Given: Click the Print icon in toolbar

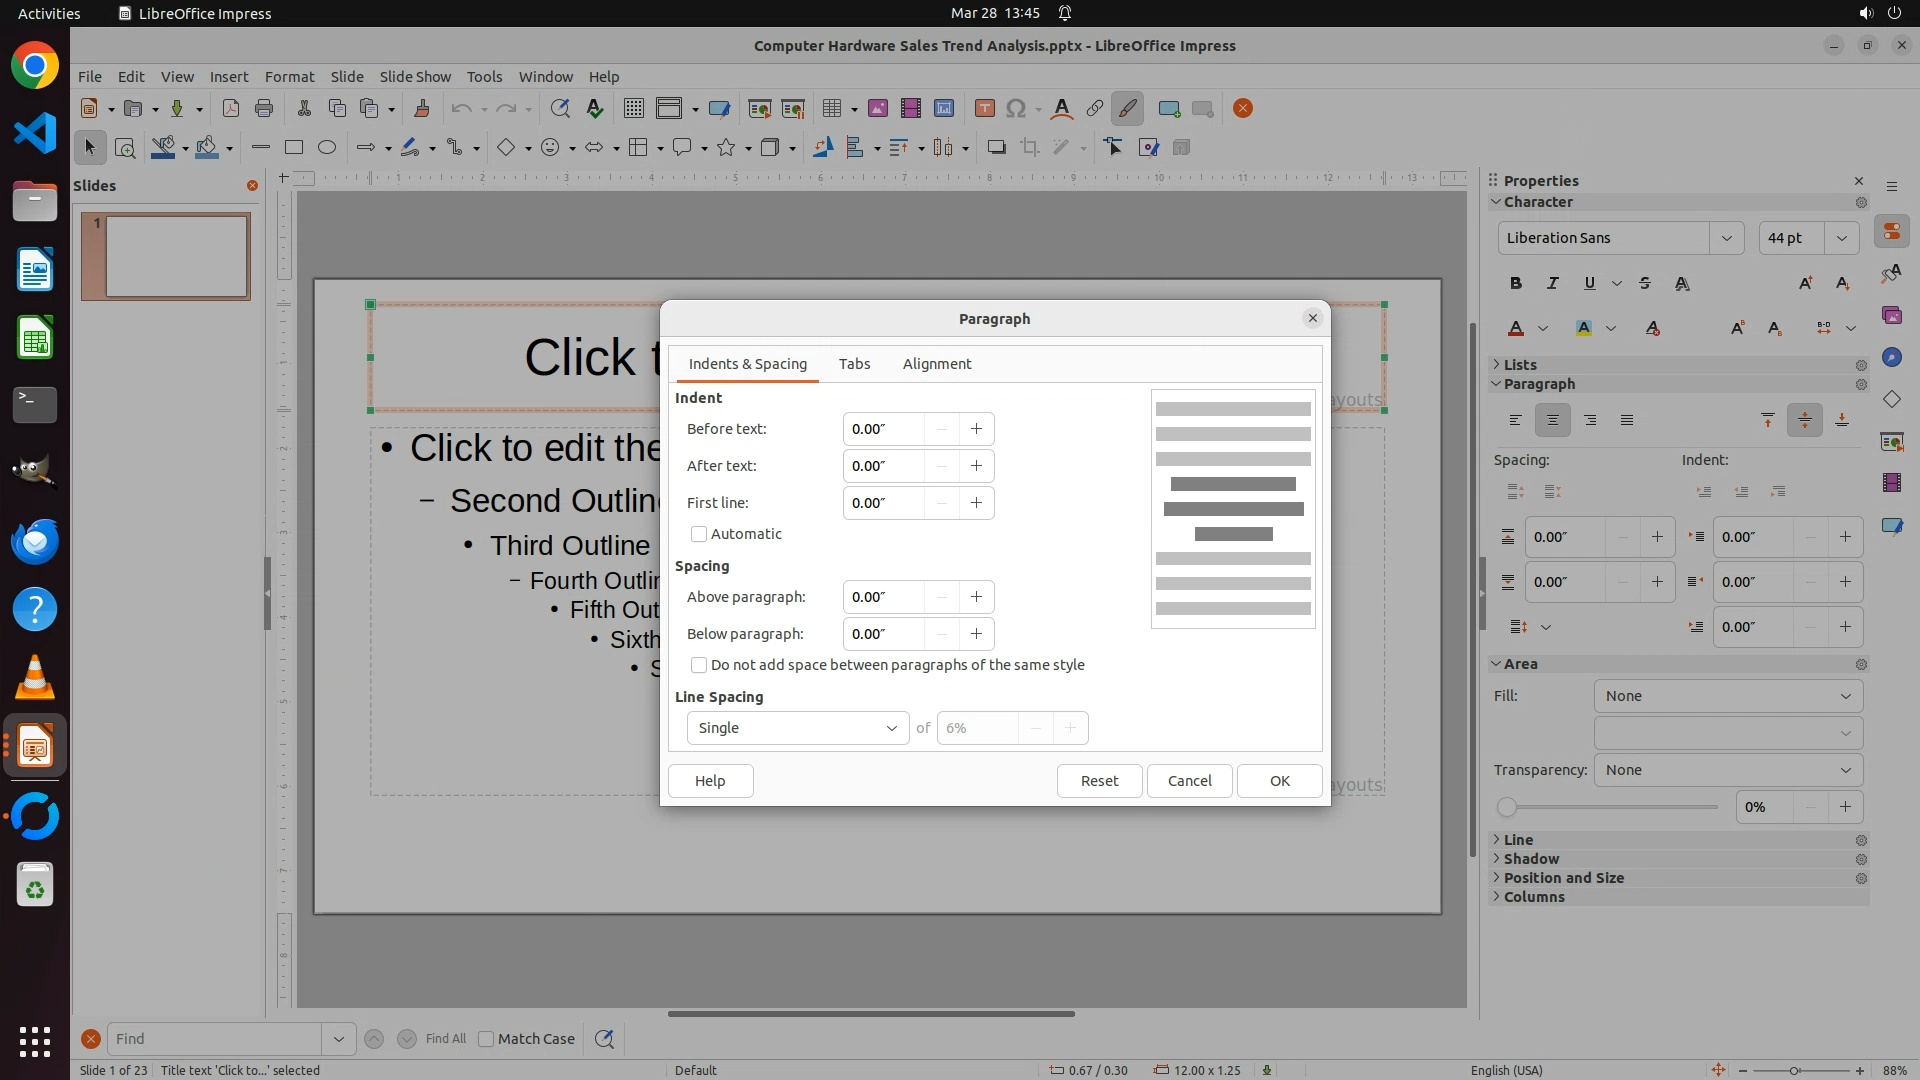Looking at the screenshot, I should coord(264,109).
